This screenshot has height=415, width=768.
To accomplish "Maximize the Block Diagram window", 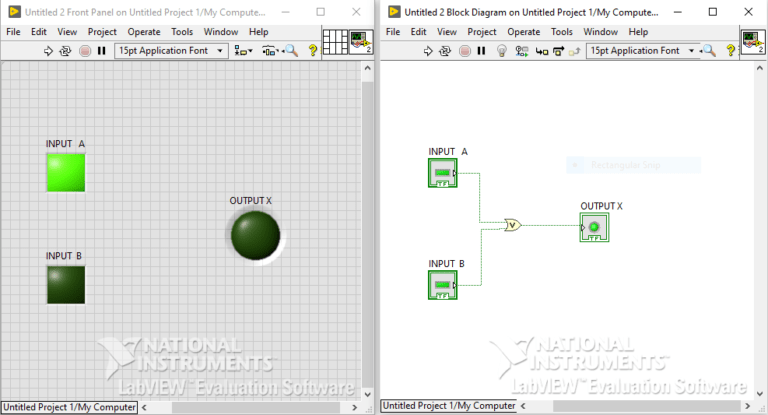I will pos(713,12).
